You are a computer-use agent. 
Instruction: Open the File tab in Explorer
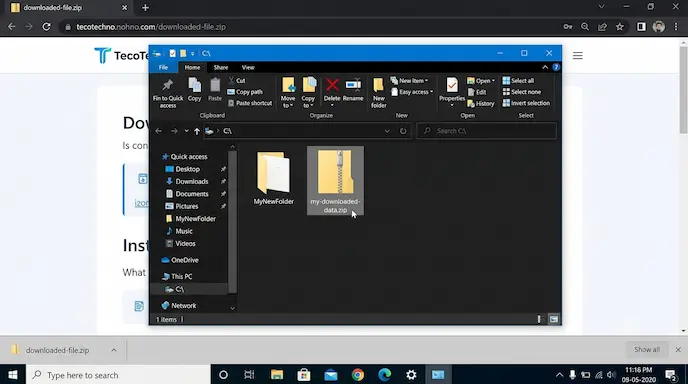tap(163, 68)
